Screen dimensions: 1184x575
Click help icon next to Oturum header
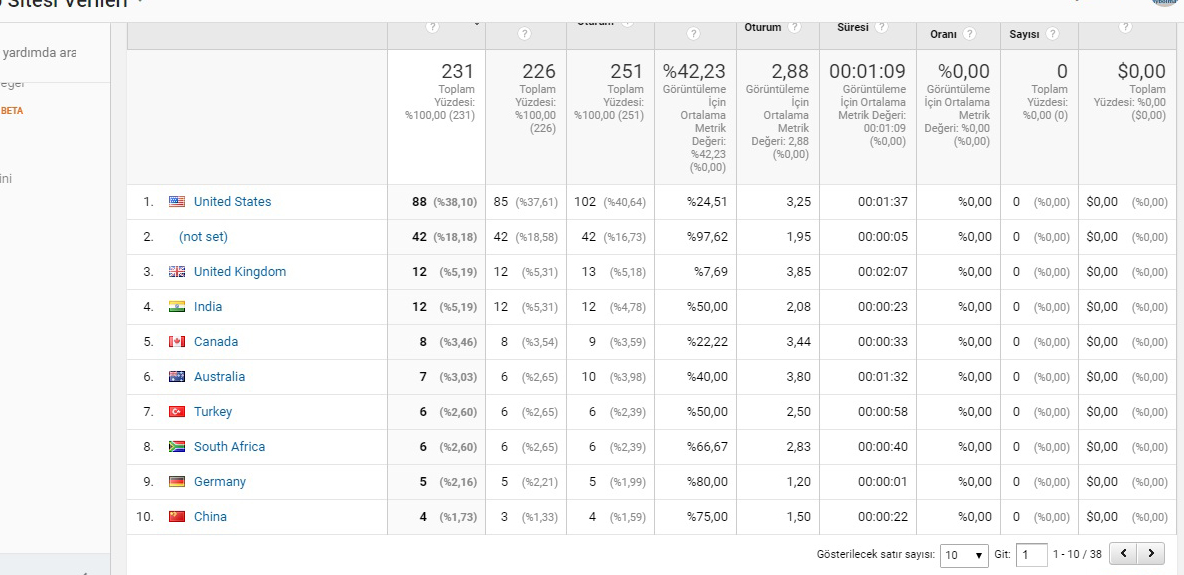(794, 27)
